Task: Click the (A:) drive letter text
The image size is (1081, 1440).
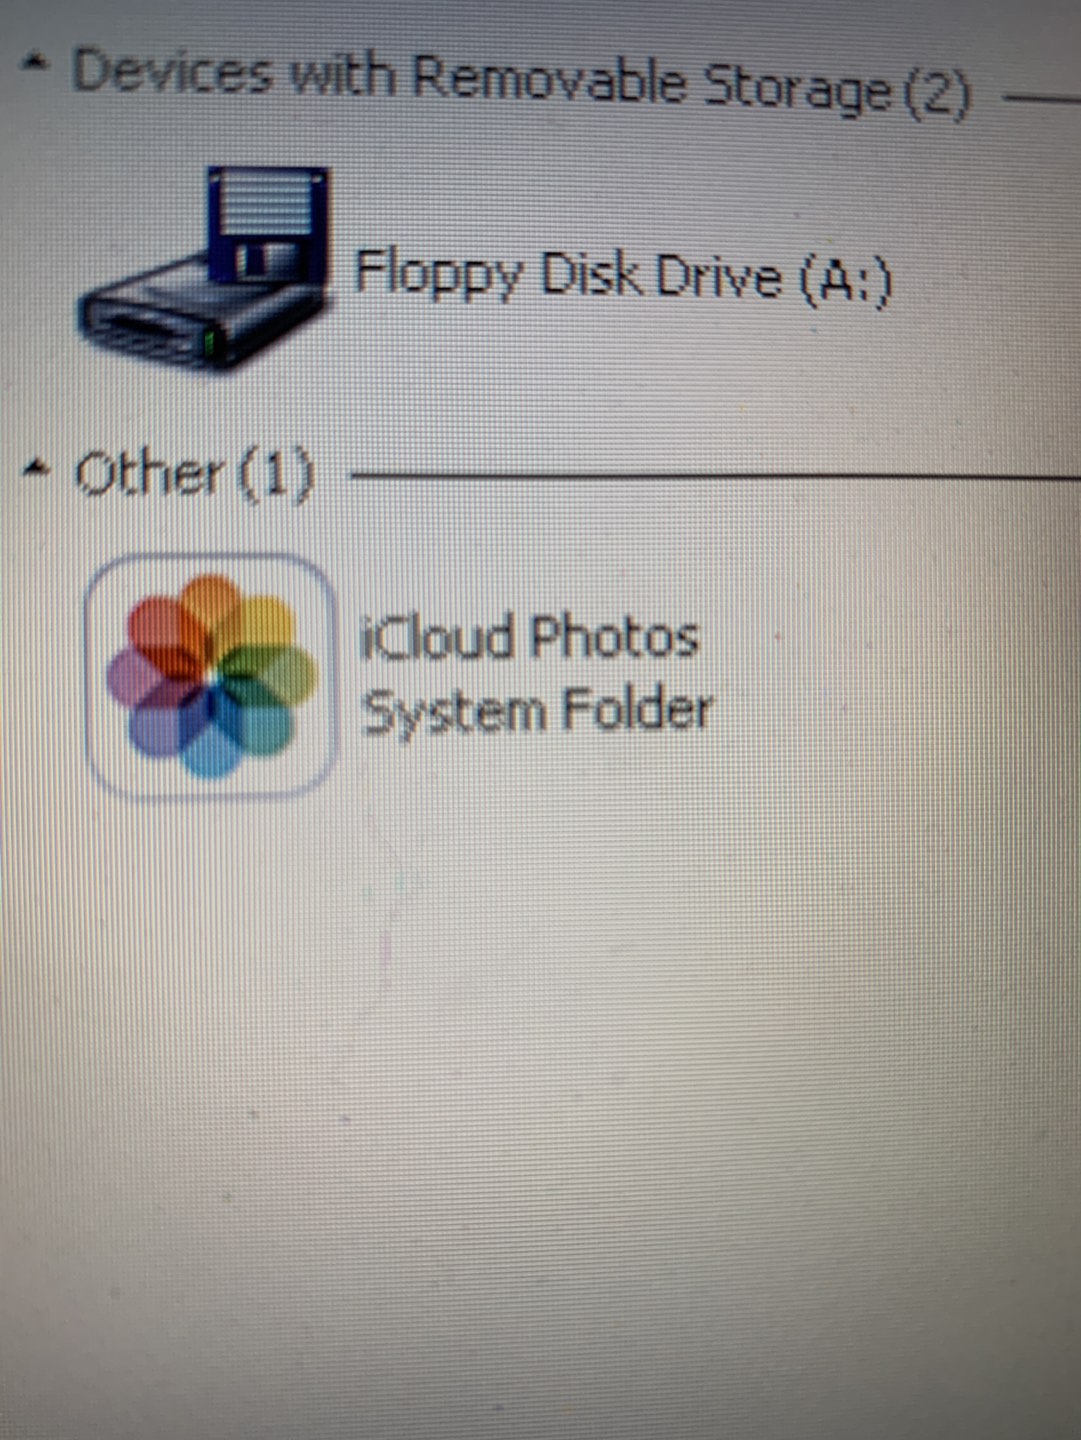Action: 846,280
